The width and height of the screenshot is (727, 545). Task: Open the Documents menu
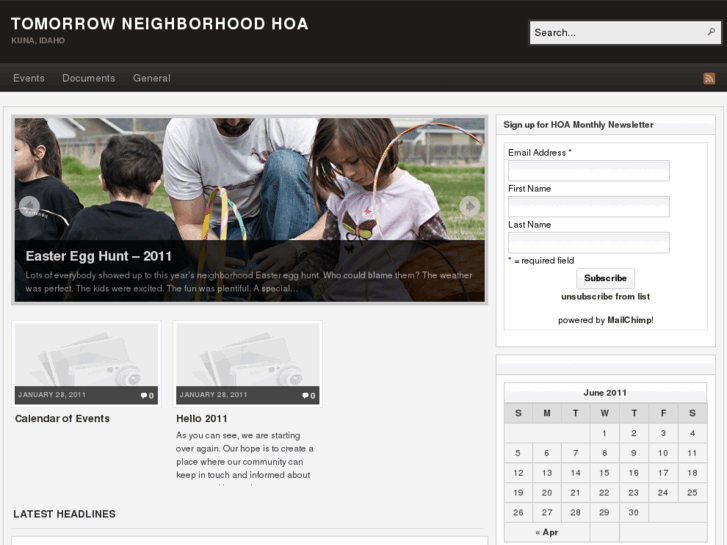click(x=89, y=78)
